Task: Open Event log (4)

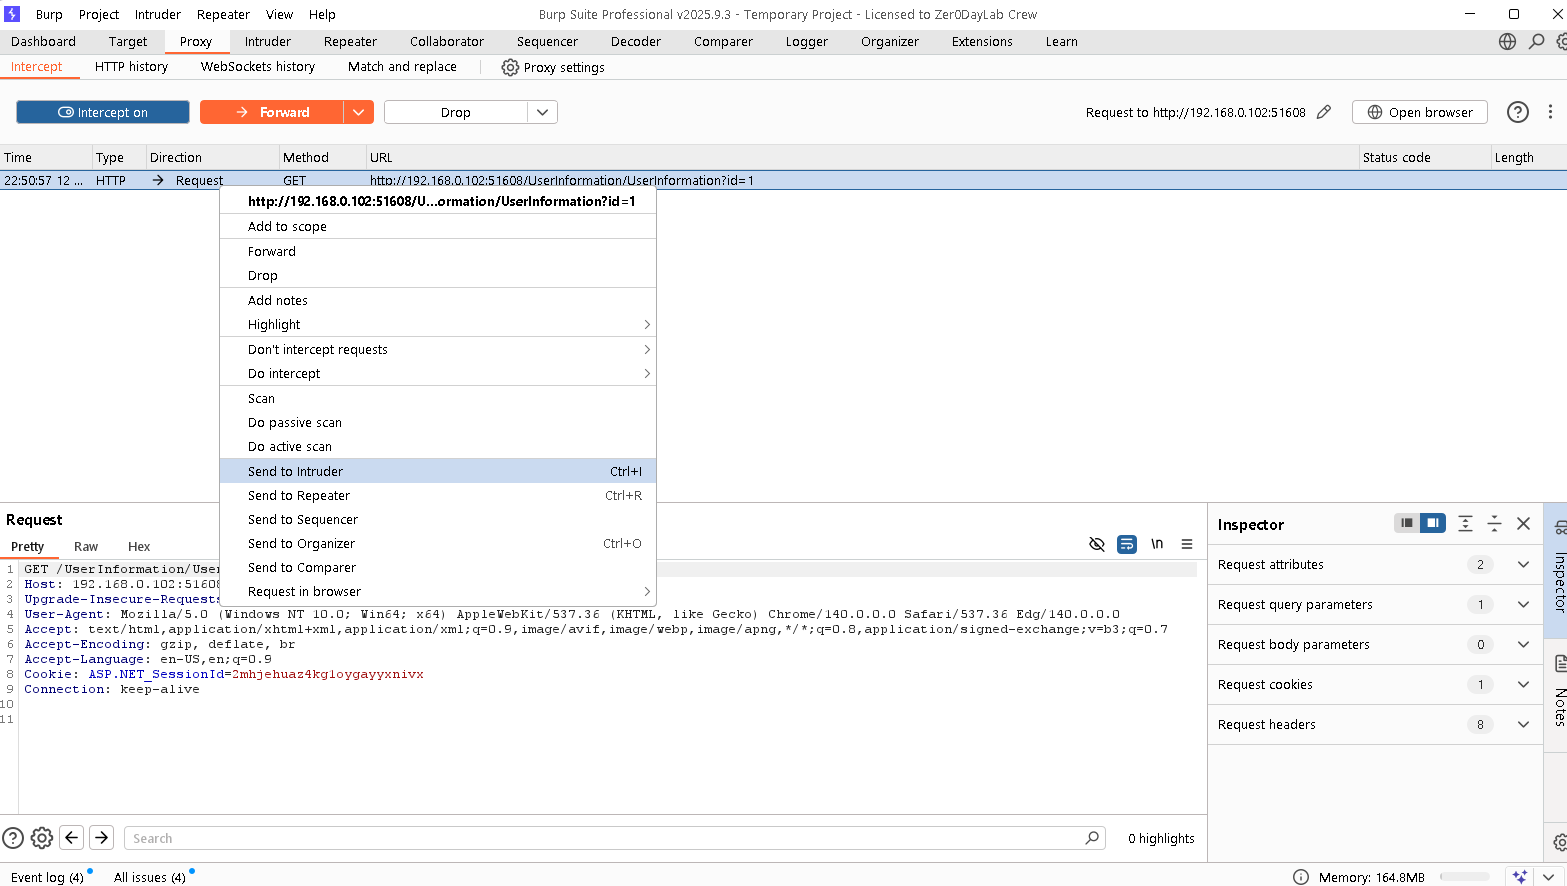Action: coord(47,877)
